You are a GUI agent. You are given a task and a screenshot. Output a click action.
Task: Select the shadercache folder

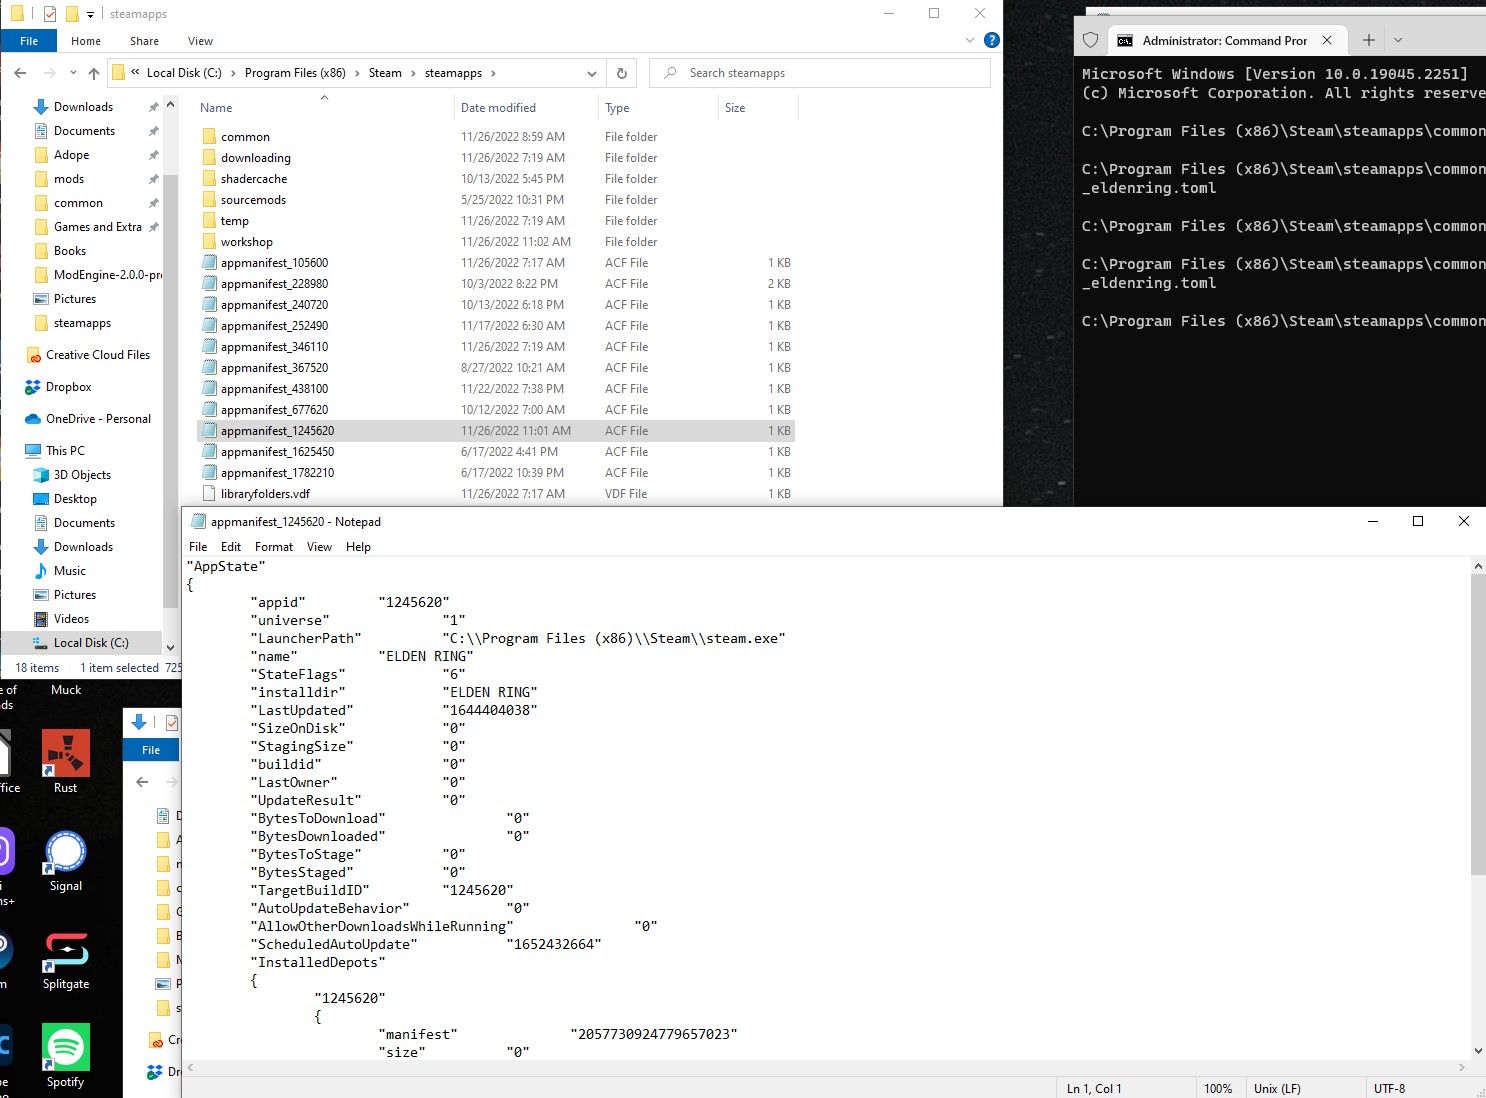pyautogui.click(x=254, y=179)
